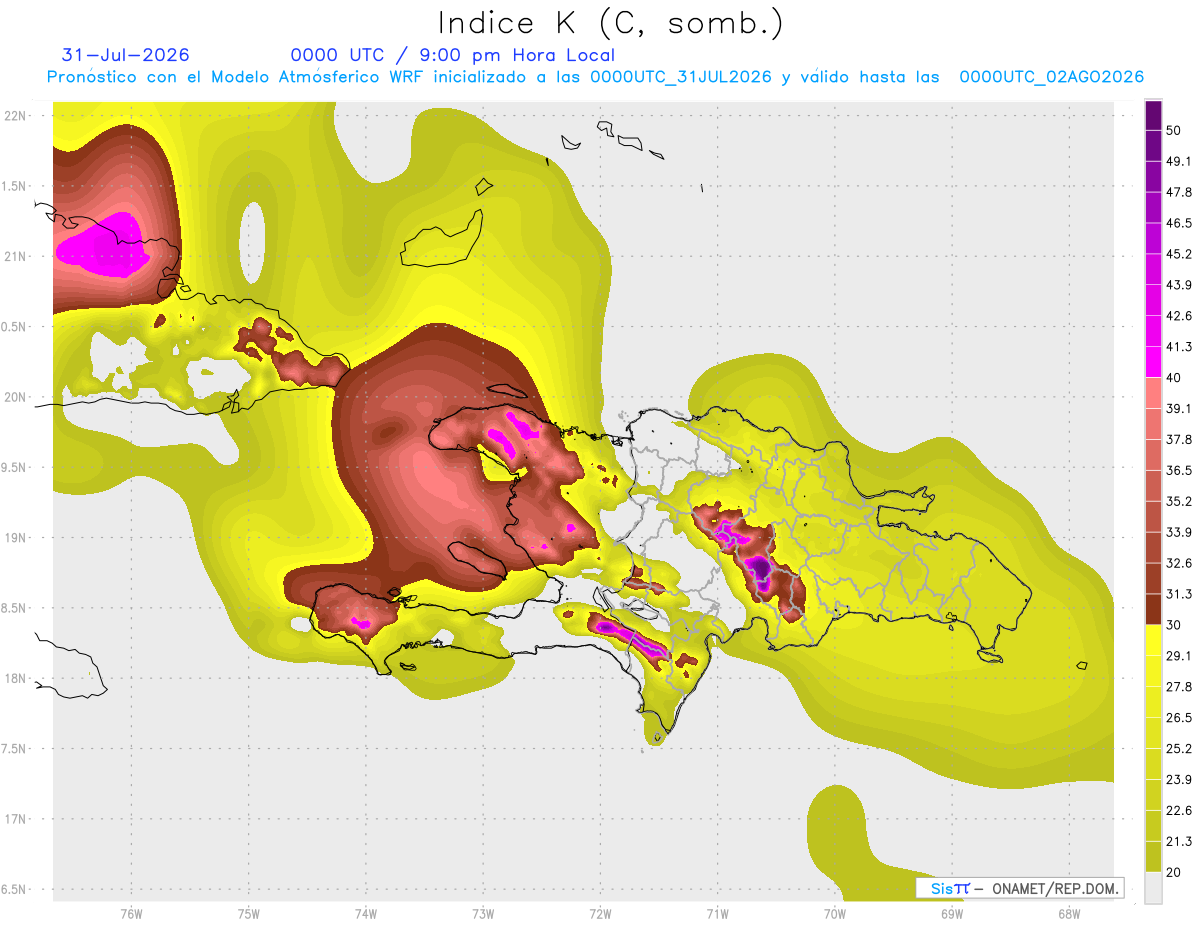Click the "30" colorbar label
Screen dimensions: 1200x927
[1174, 625]
